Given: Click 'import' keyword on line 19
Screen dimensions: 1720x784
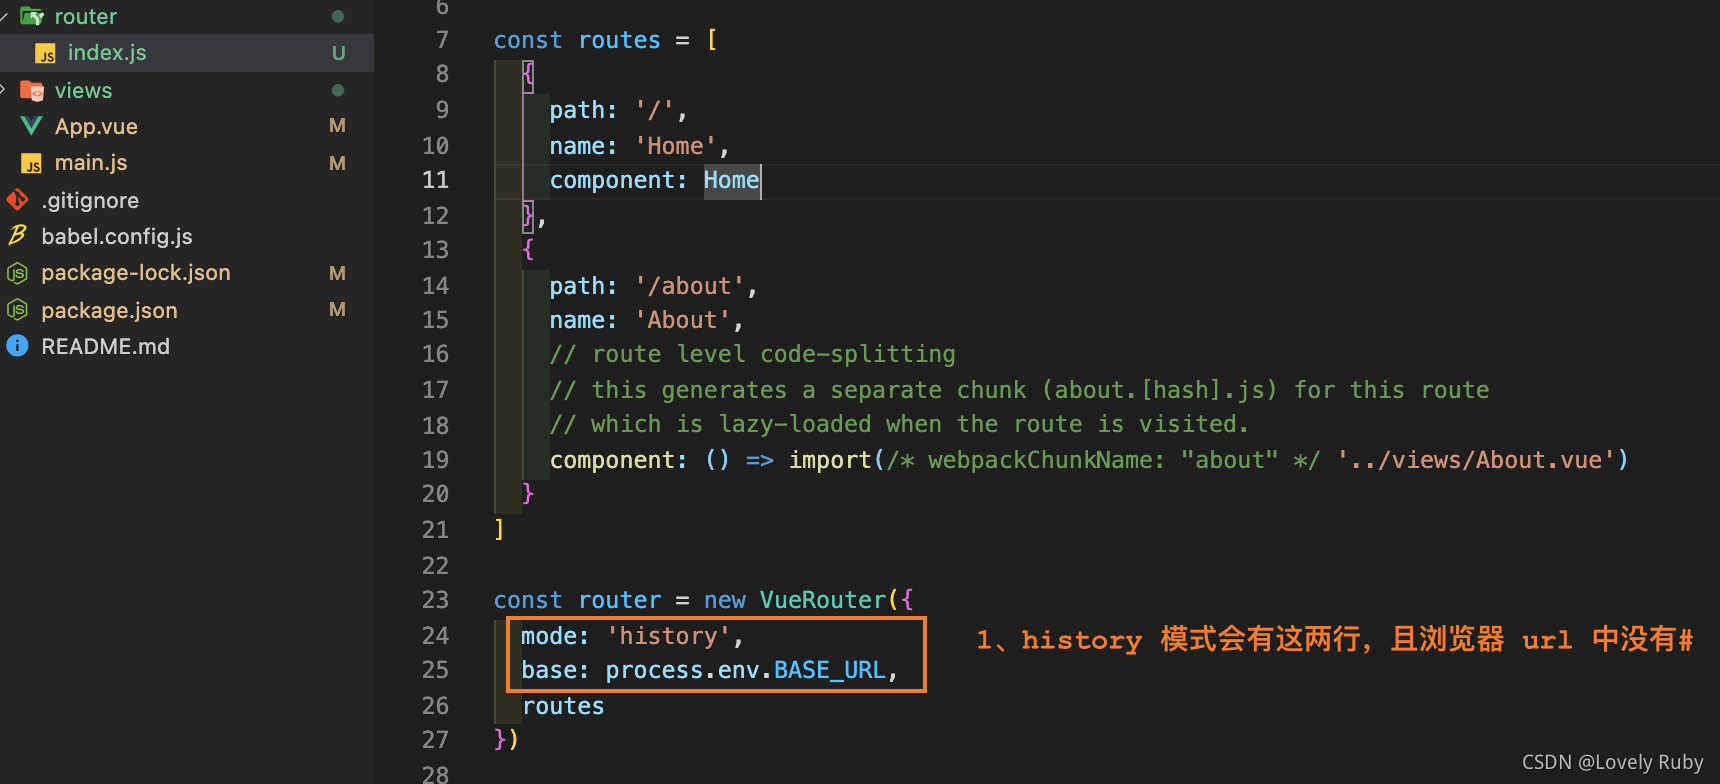Looking at the screenshot, I should [x=830, y=460].
